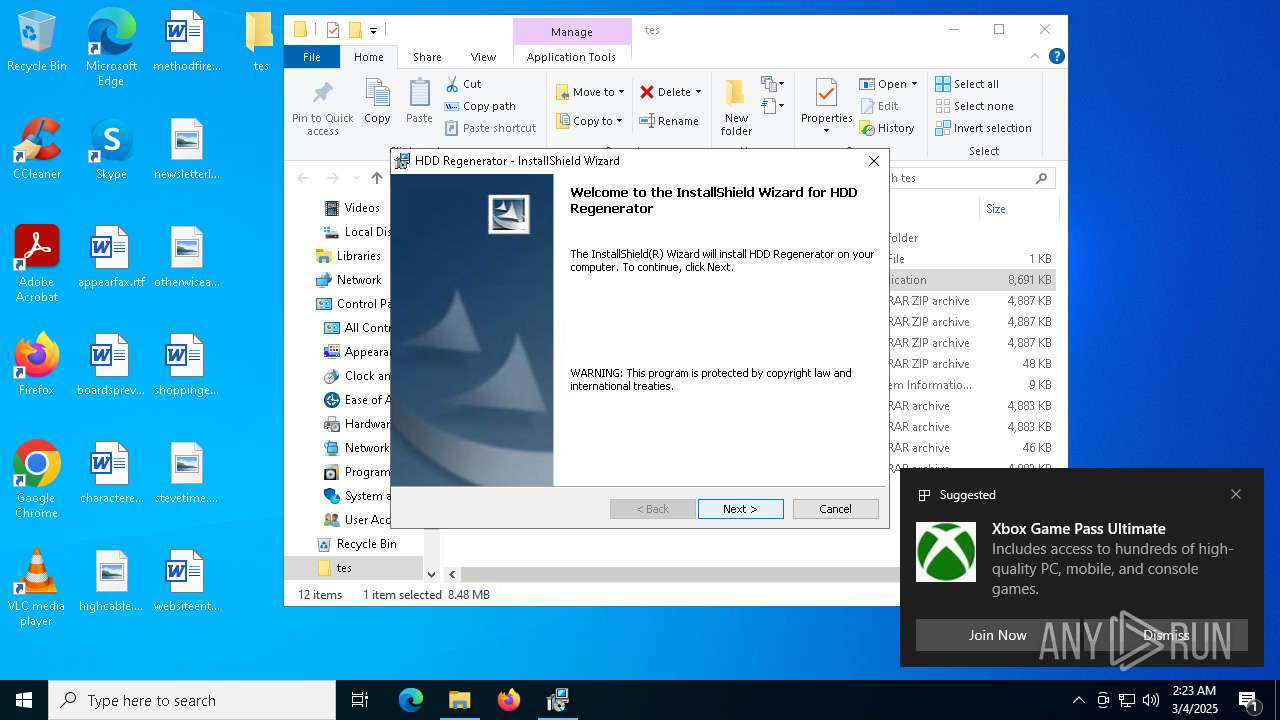Screen dimensions: 1280x720
Task: Launch Firefox desktop shortcut
Action: coord(37,365)
